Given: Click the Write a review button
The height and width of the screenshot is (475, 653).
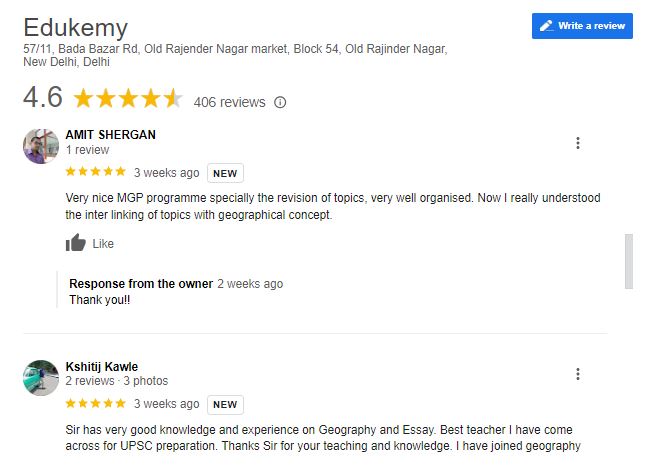Looking at the screenshot, I should click(582, 26).
